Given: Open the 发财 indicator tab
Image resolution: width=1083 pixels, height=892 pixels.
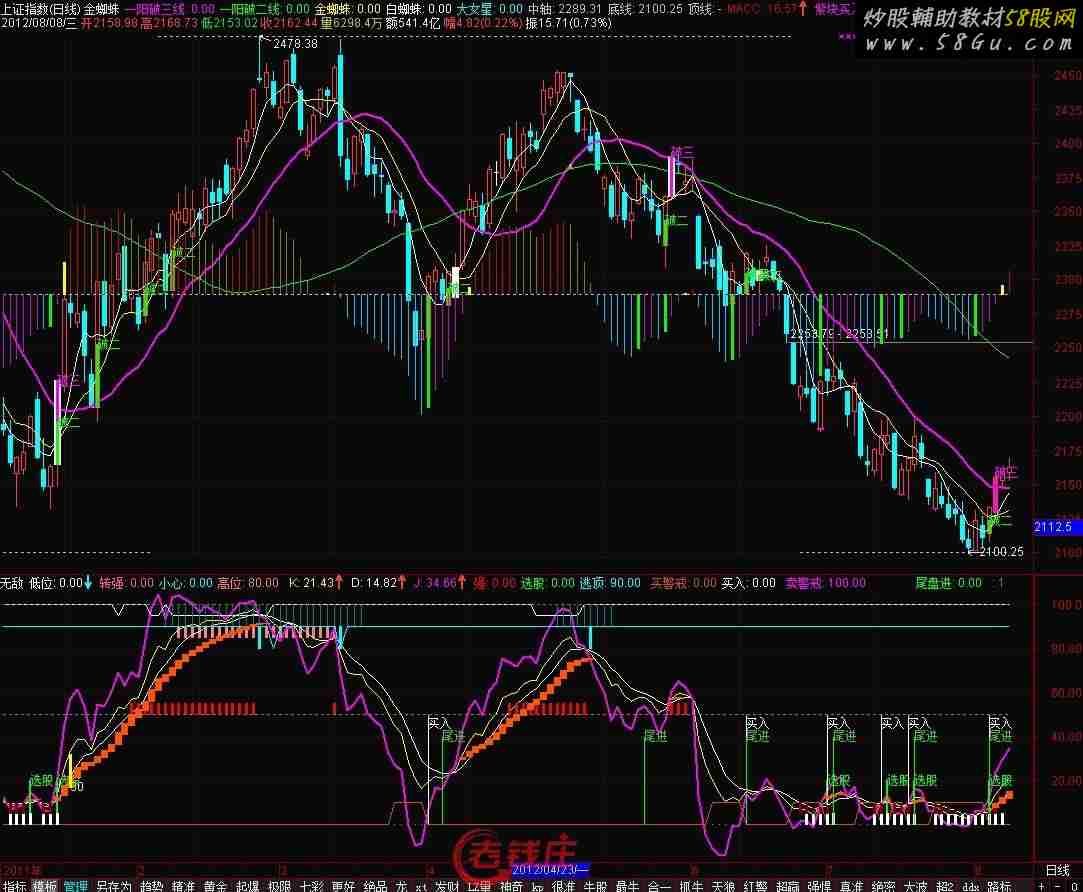Looking at the screenshot, I should coord(447,886).
